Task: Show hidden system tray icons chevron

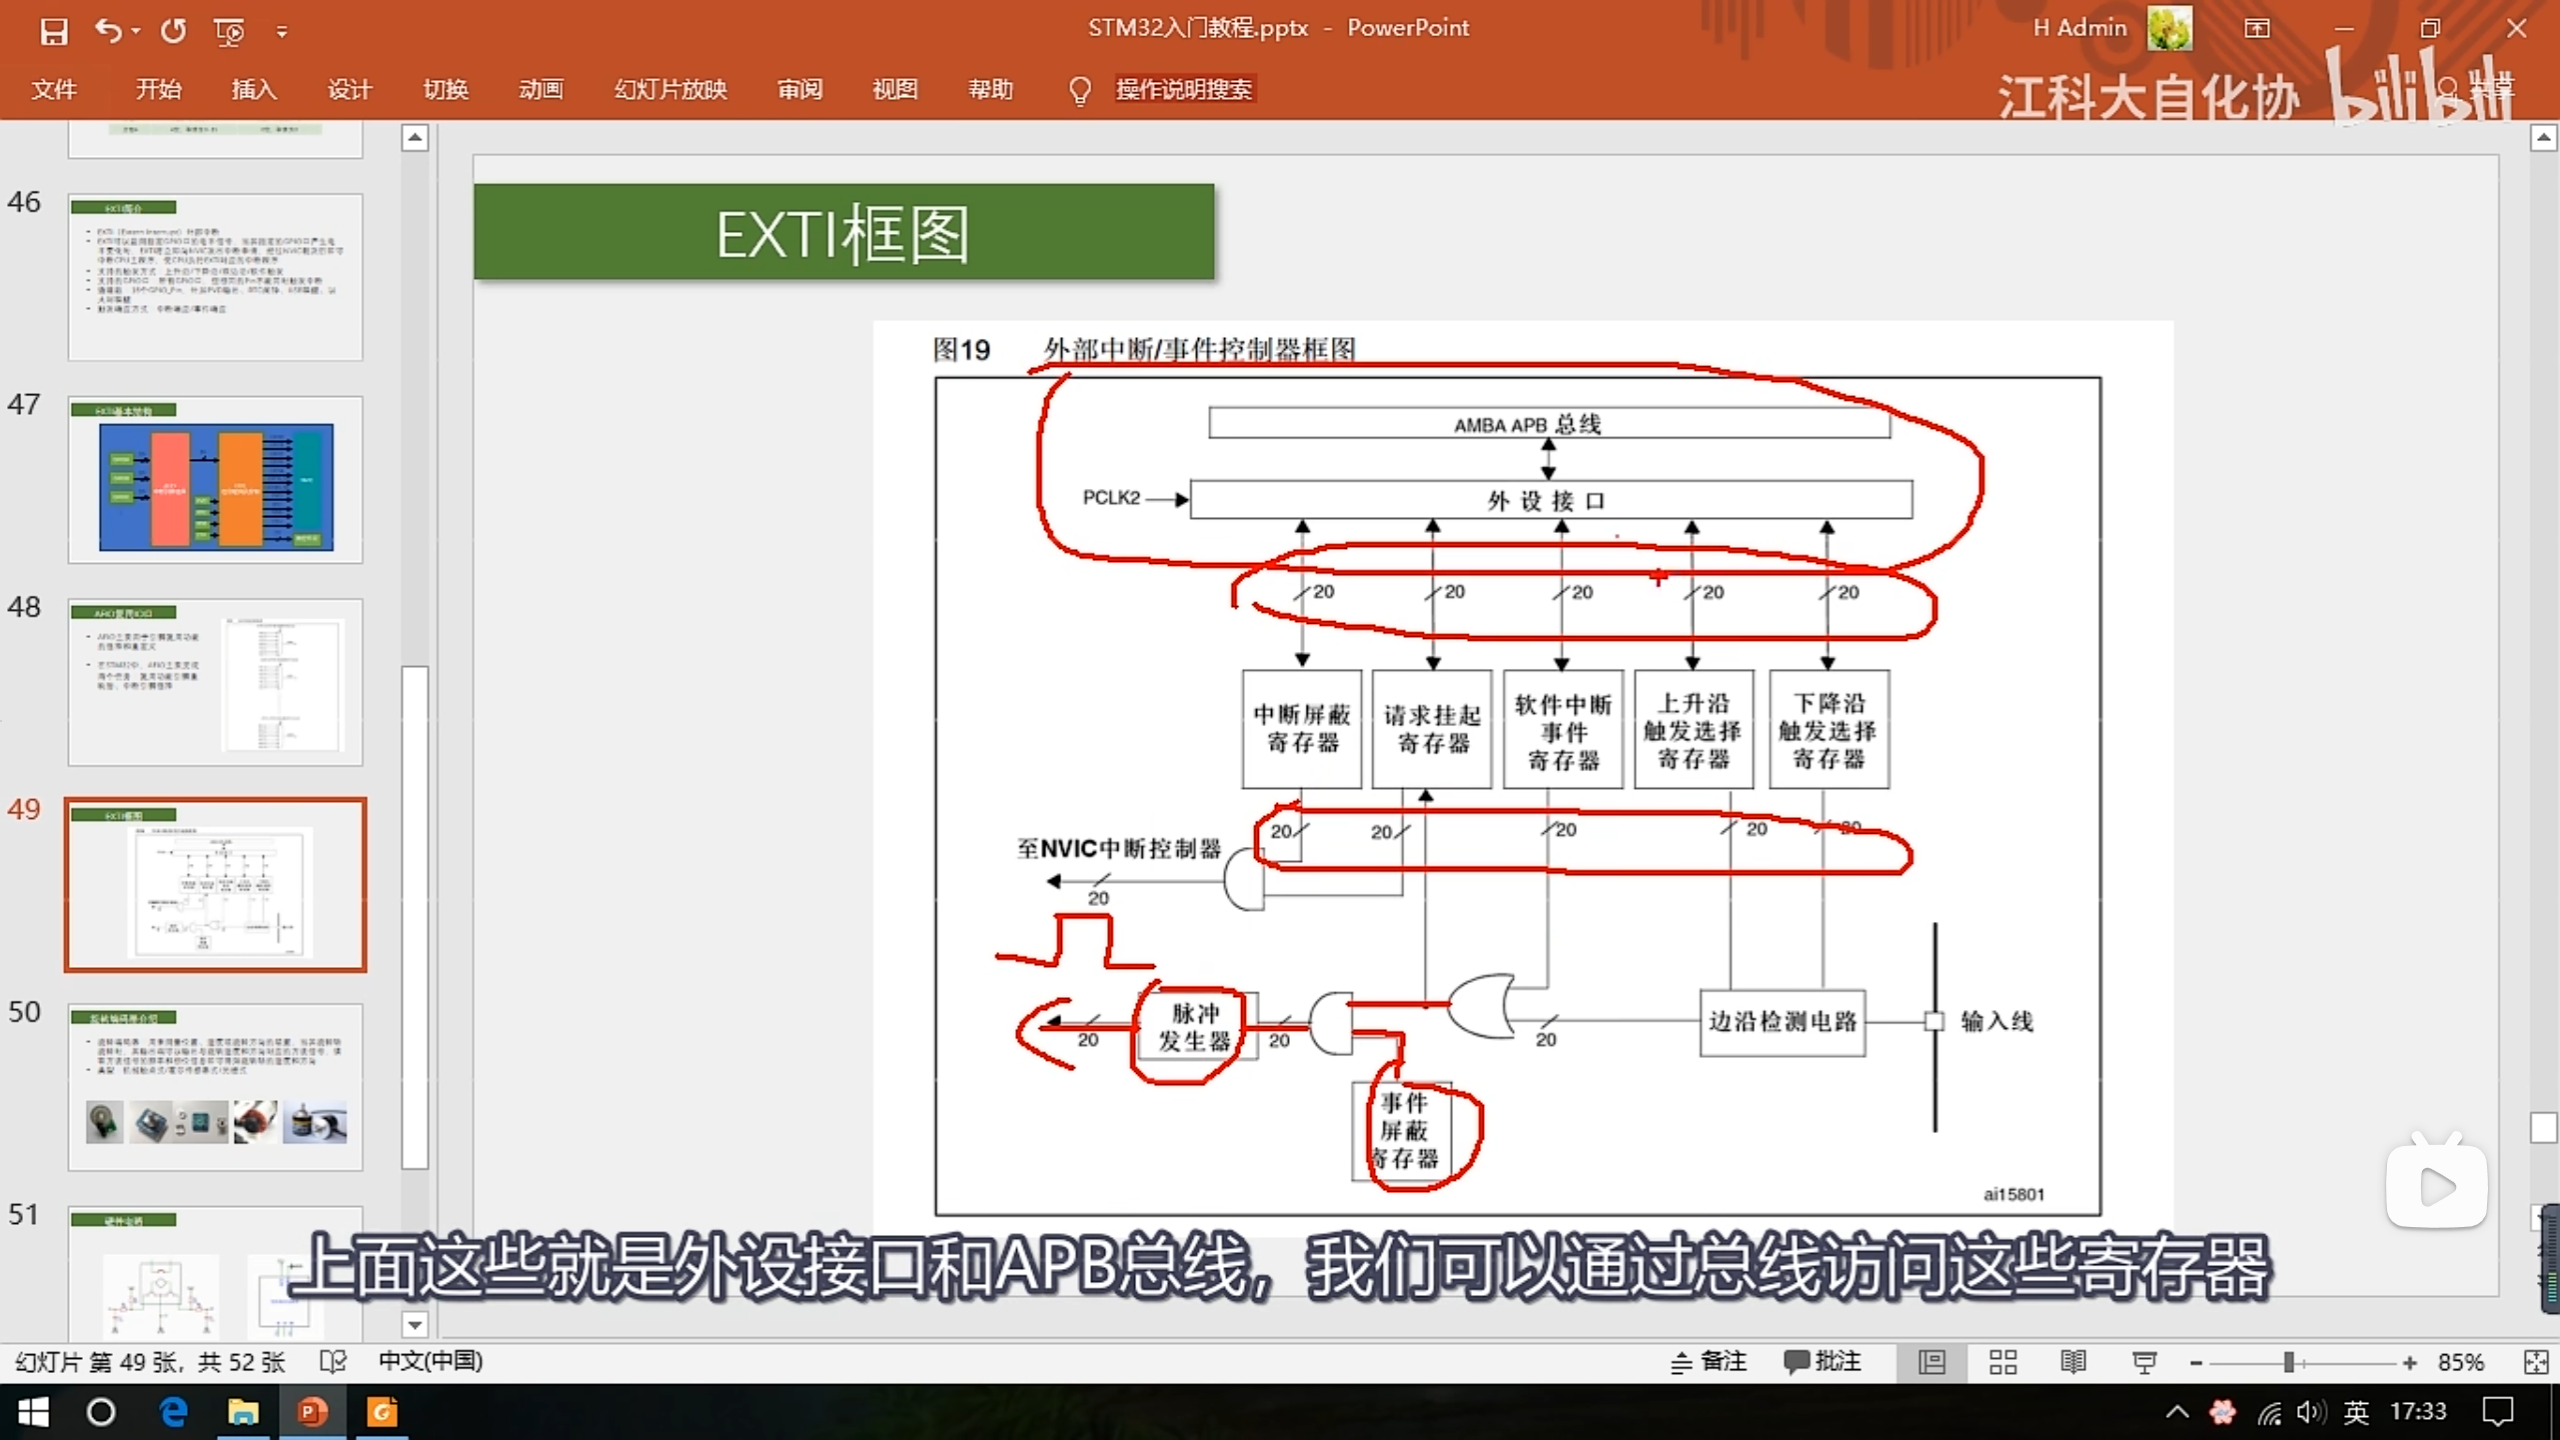Action: point(2177,1412)
